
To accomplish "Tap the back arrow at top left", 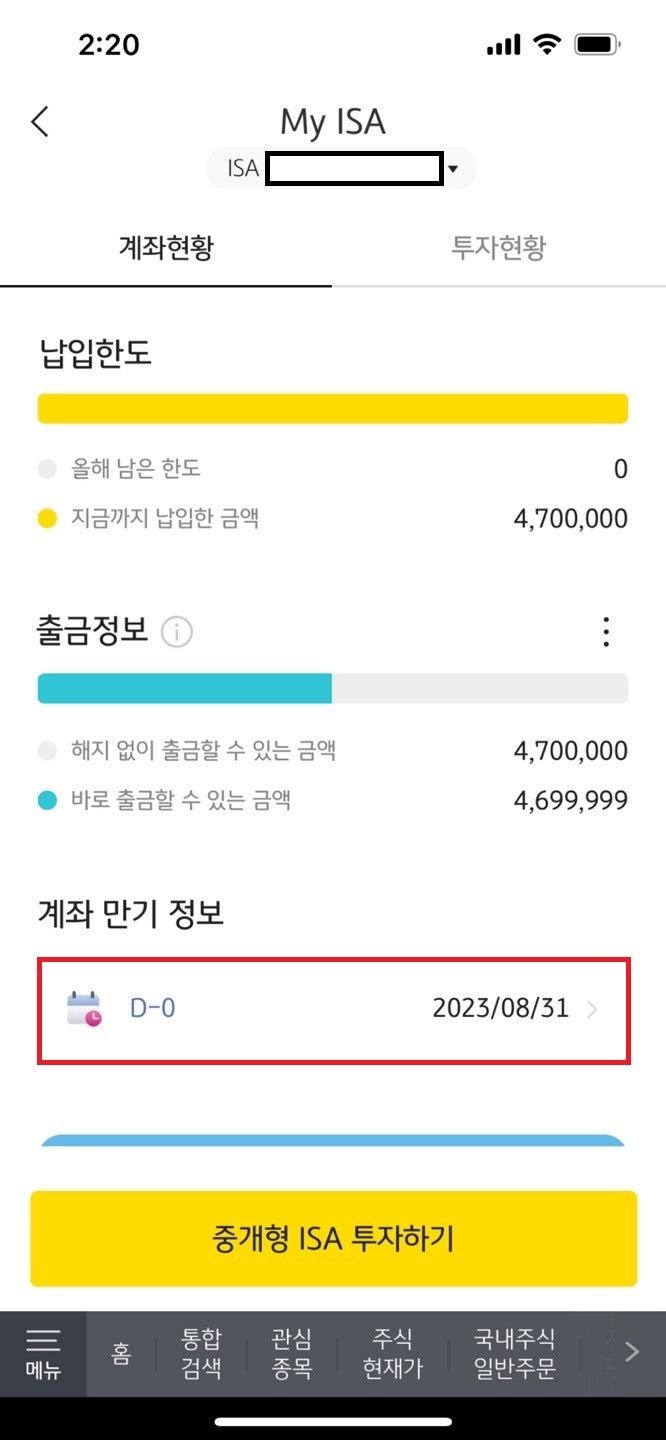I will click(40, 121).
